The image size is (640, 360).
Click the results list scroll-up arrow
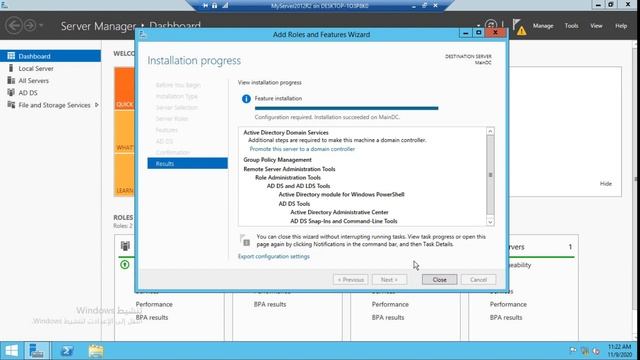tap(490, 131)
